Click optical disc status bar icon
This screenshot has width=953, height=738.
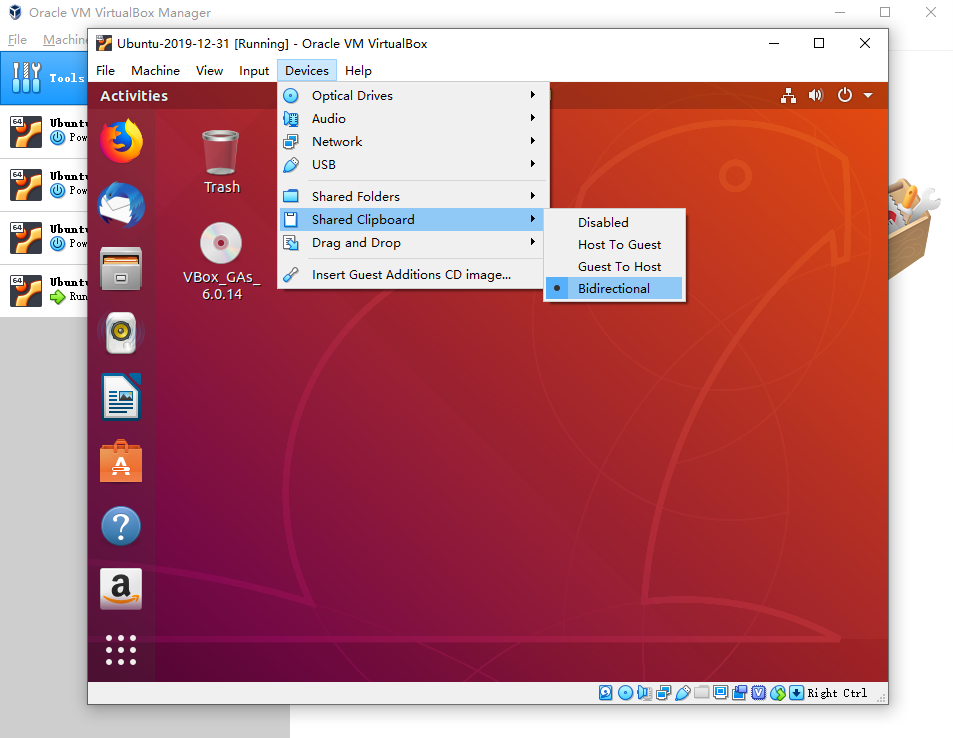click(625, 692)
